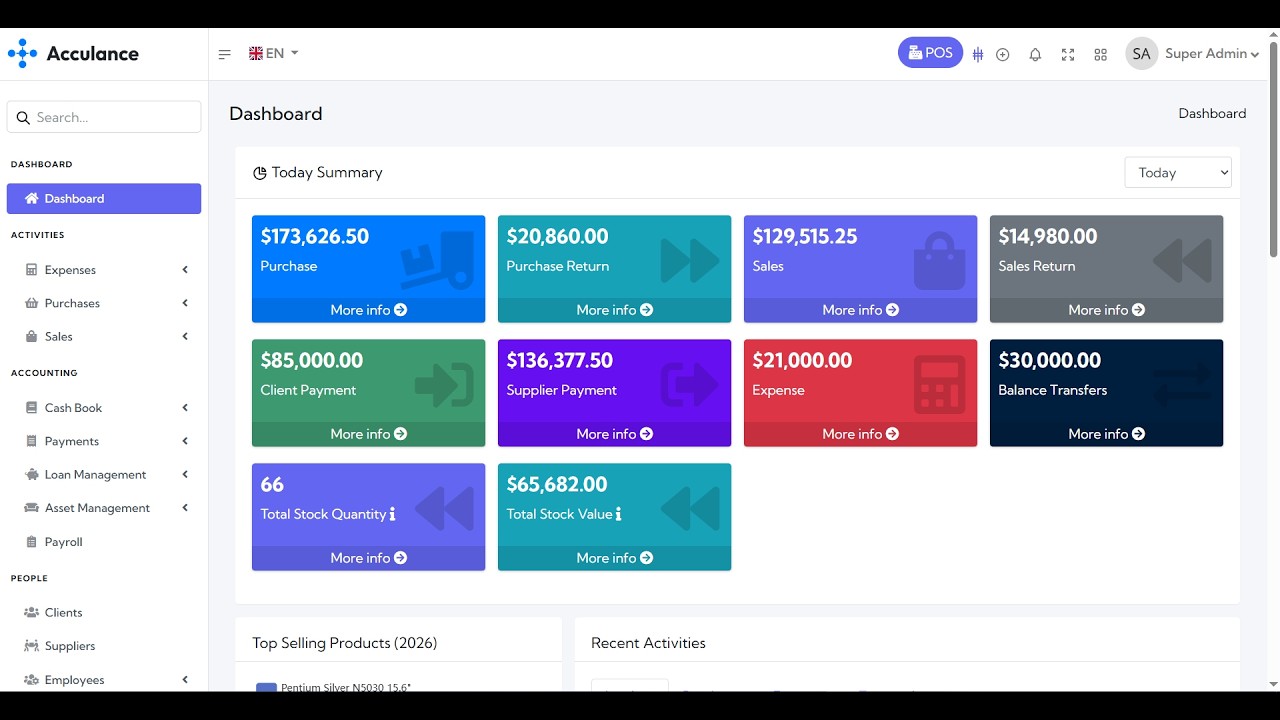The height and width of the screenshot is (720, 1280).
Task: Open More info on the Expense card
Action: click(x=860, y=434)
